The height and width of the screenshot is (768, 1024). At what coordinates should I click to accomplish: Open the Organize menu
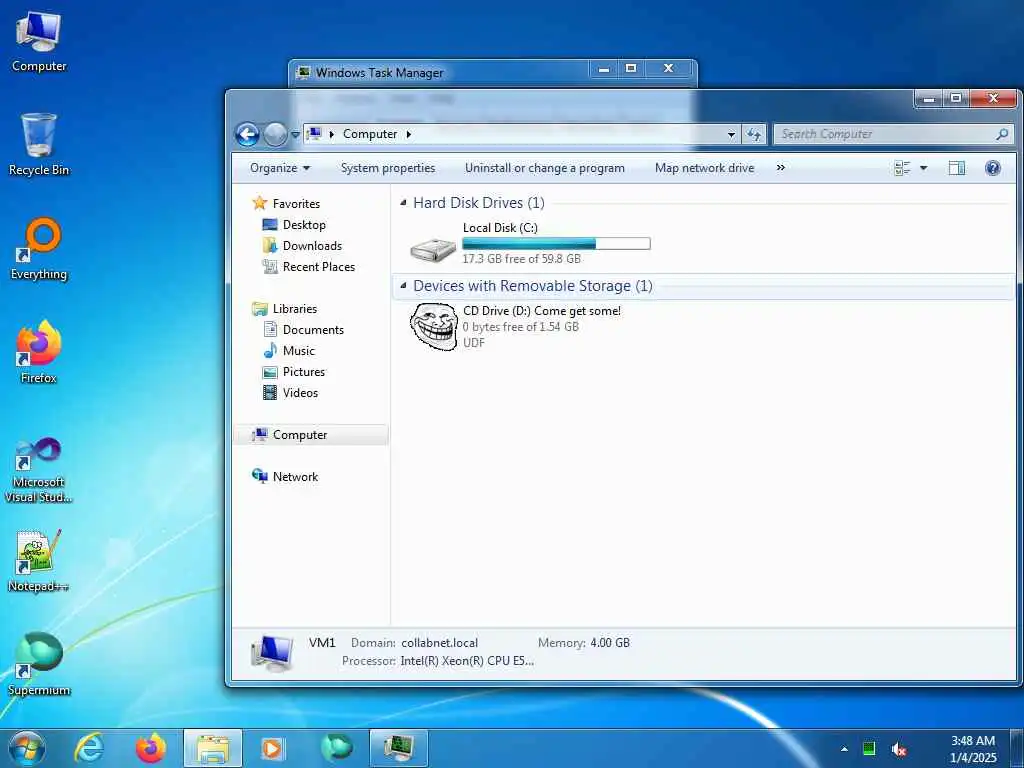coord(280,168)
